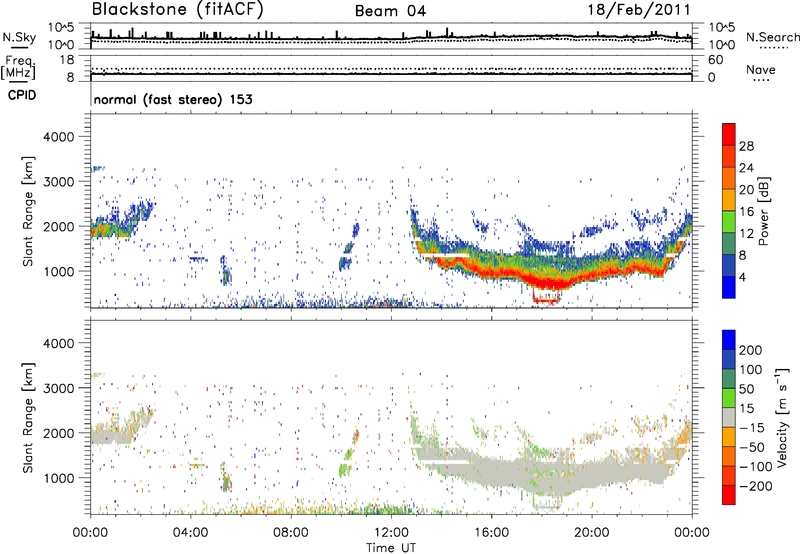
Task: Click the "2000" tick of the velocity panel
Action: coord(59,433)
